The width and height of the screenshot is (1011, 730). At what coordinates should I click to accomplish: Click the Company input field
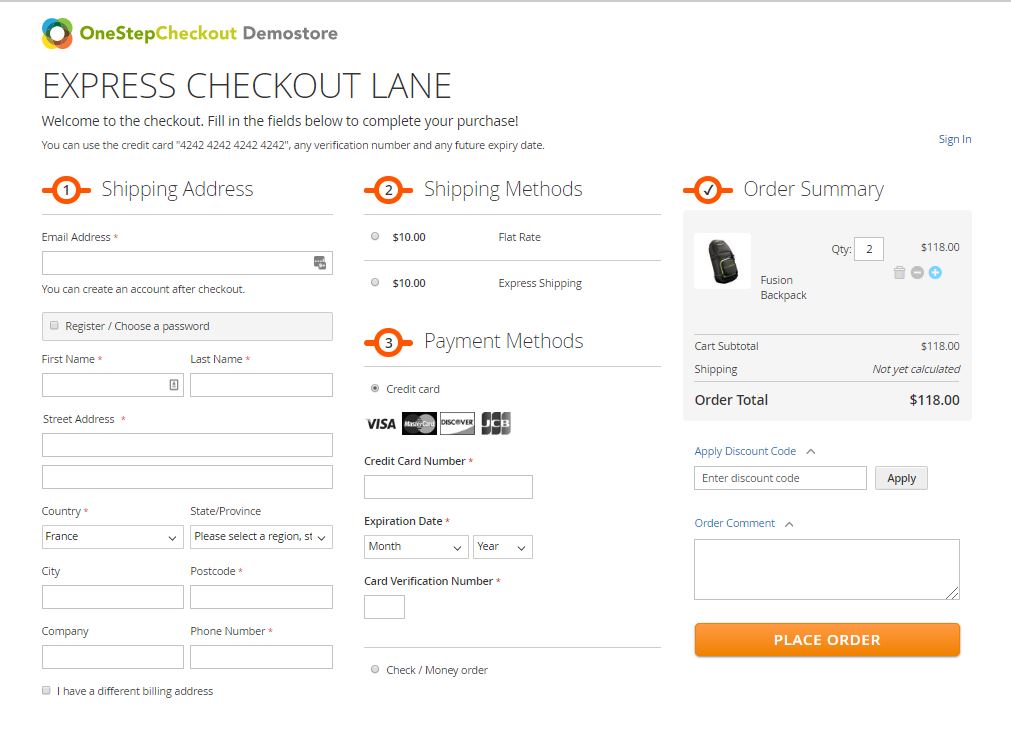(x=112, y=657)
